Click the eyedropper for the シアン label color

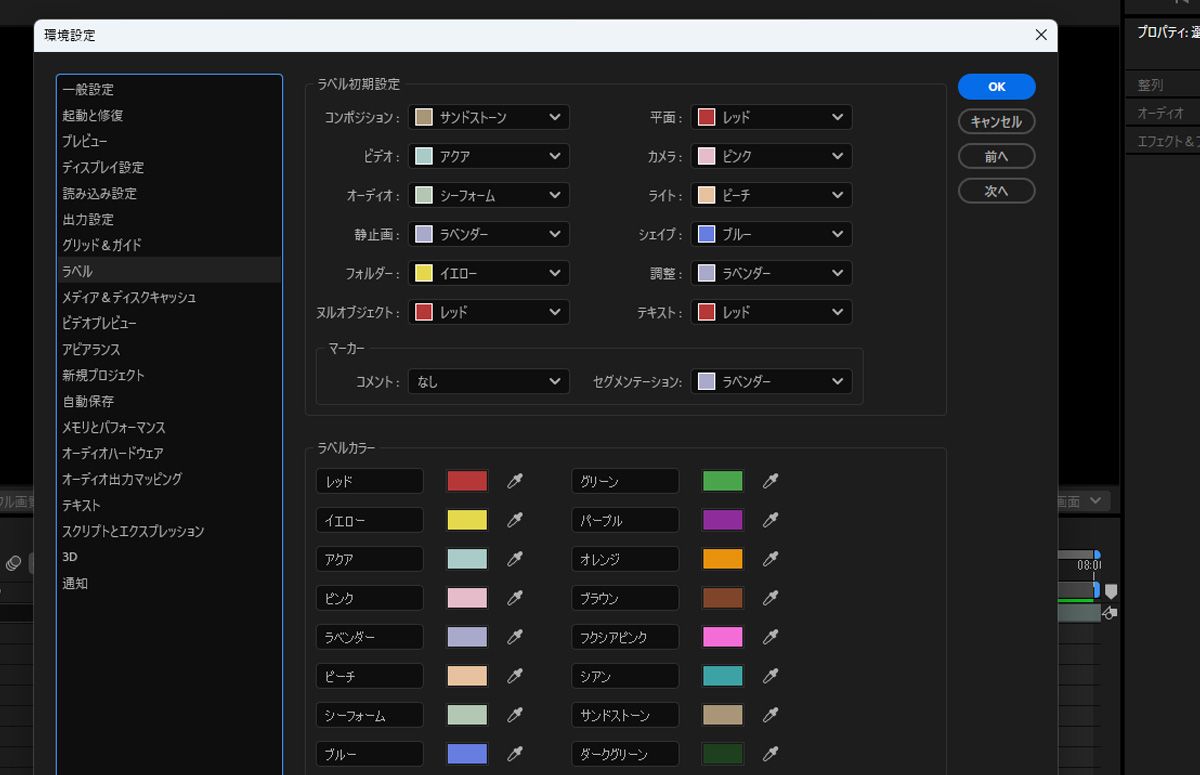pyautogui.click(x=771, y=676)
